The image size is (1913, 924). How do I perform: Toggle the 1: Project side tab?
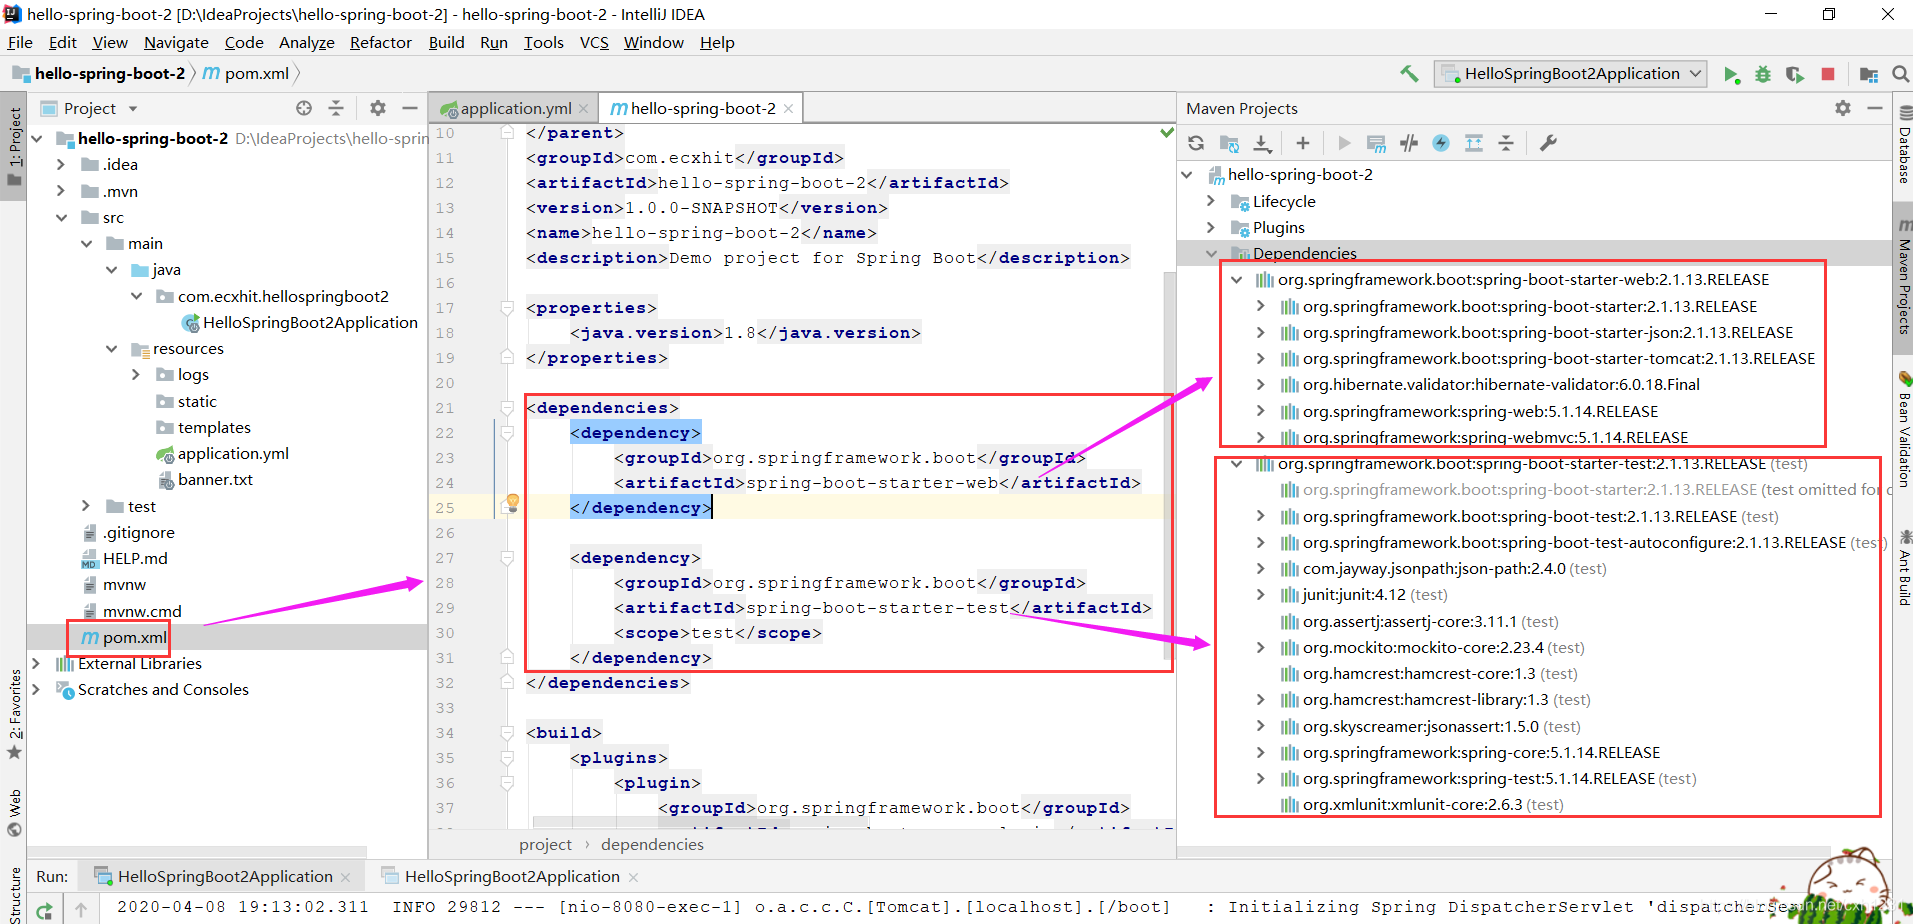(x=14, y=146)
